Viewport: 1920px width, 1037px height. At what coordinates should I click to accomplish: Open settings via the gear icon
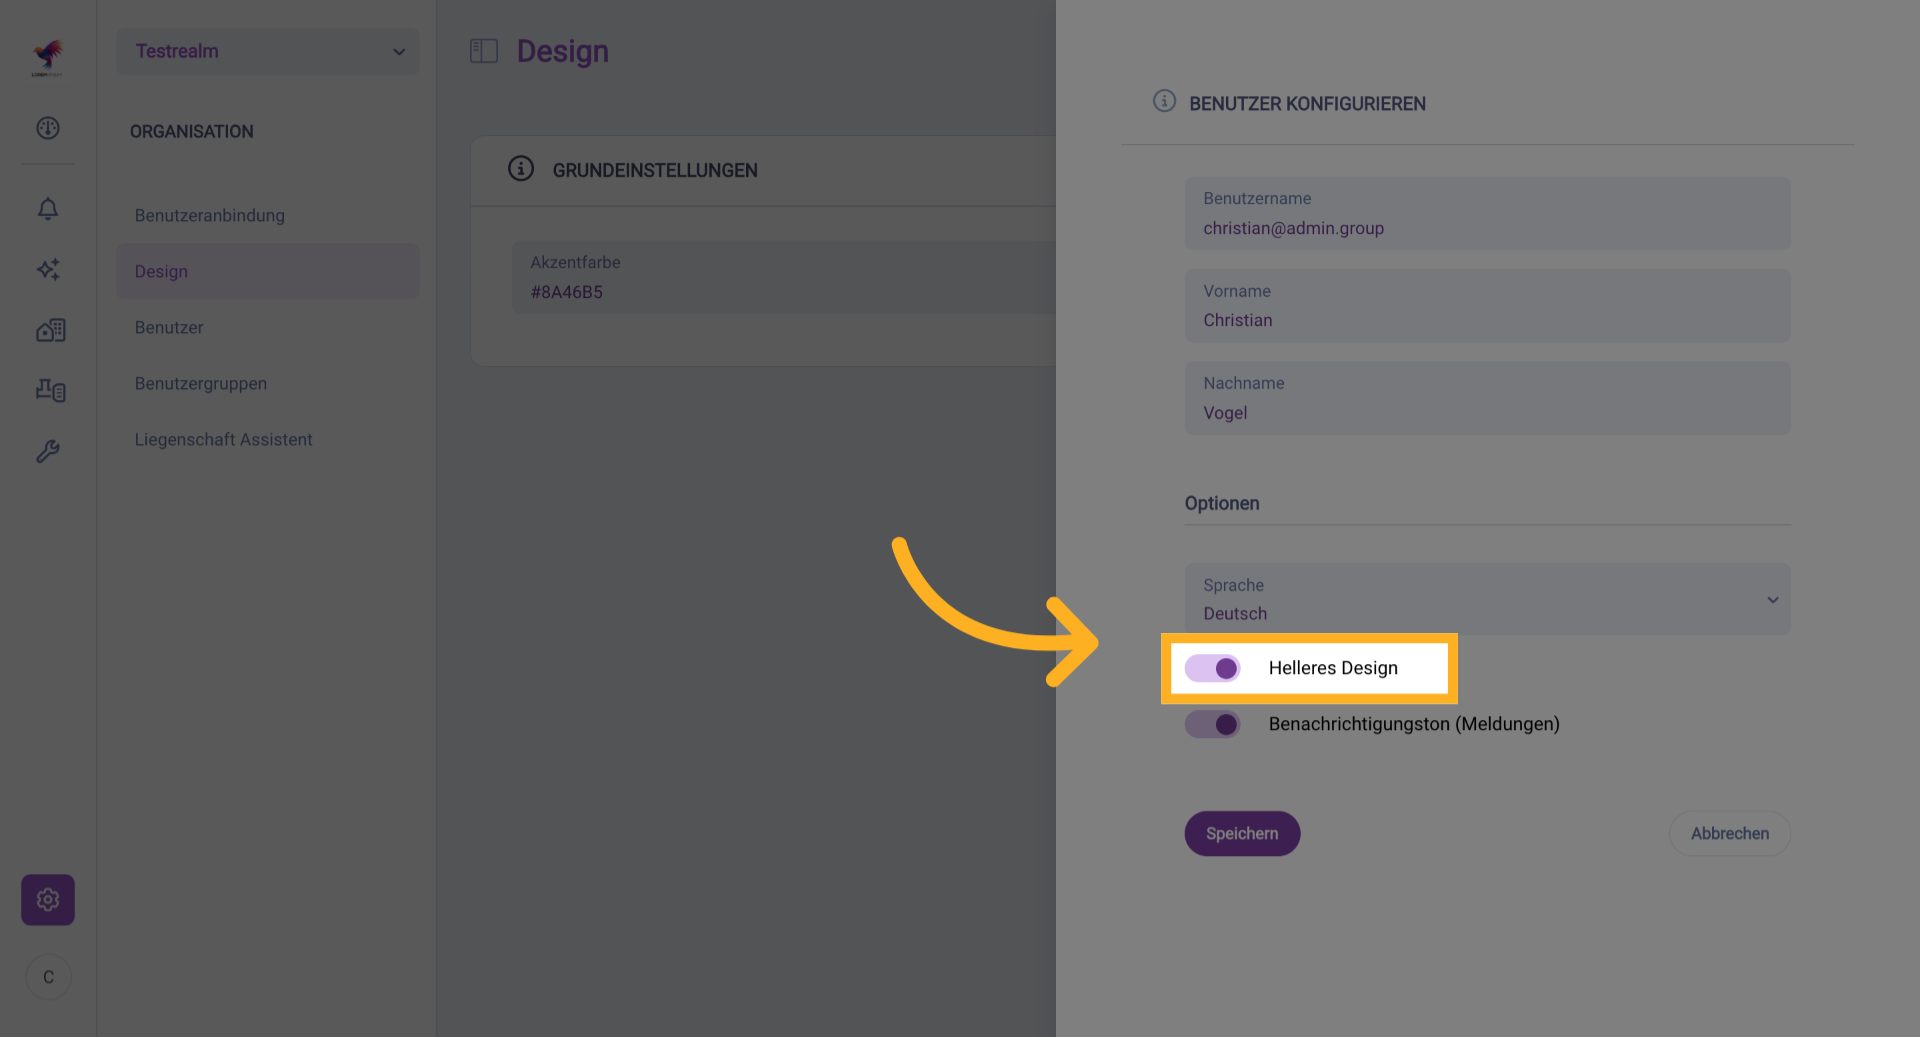[47, 899]
